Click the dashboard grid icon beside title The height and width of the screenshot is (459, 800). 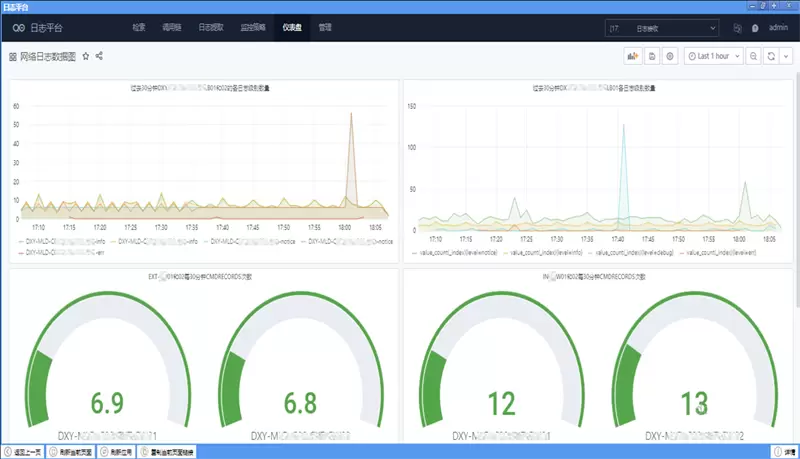click(12, 57)
